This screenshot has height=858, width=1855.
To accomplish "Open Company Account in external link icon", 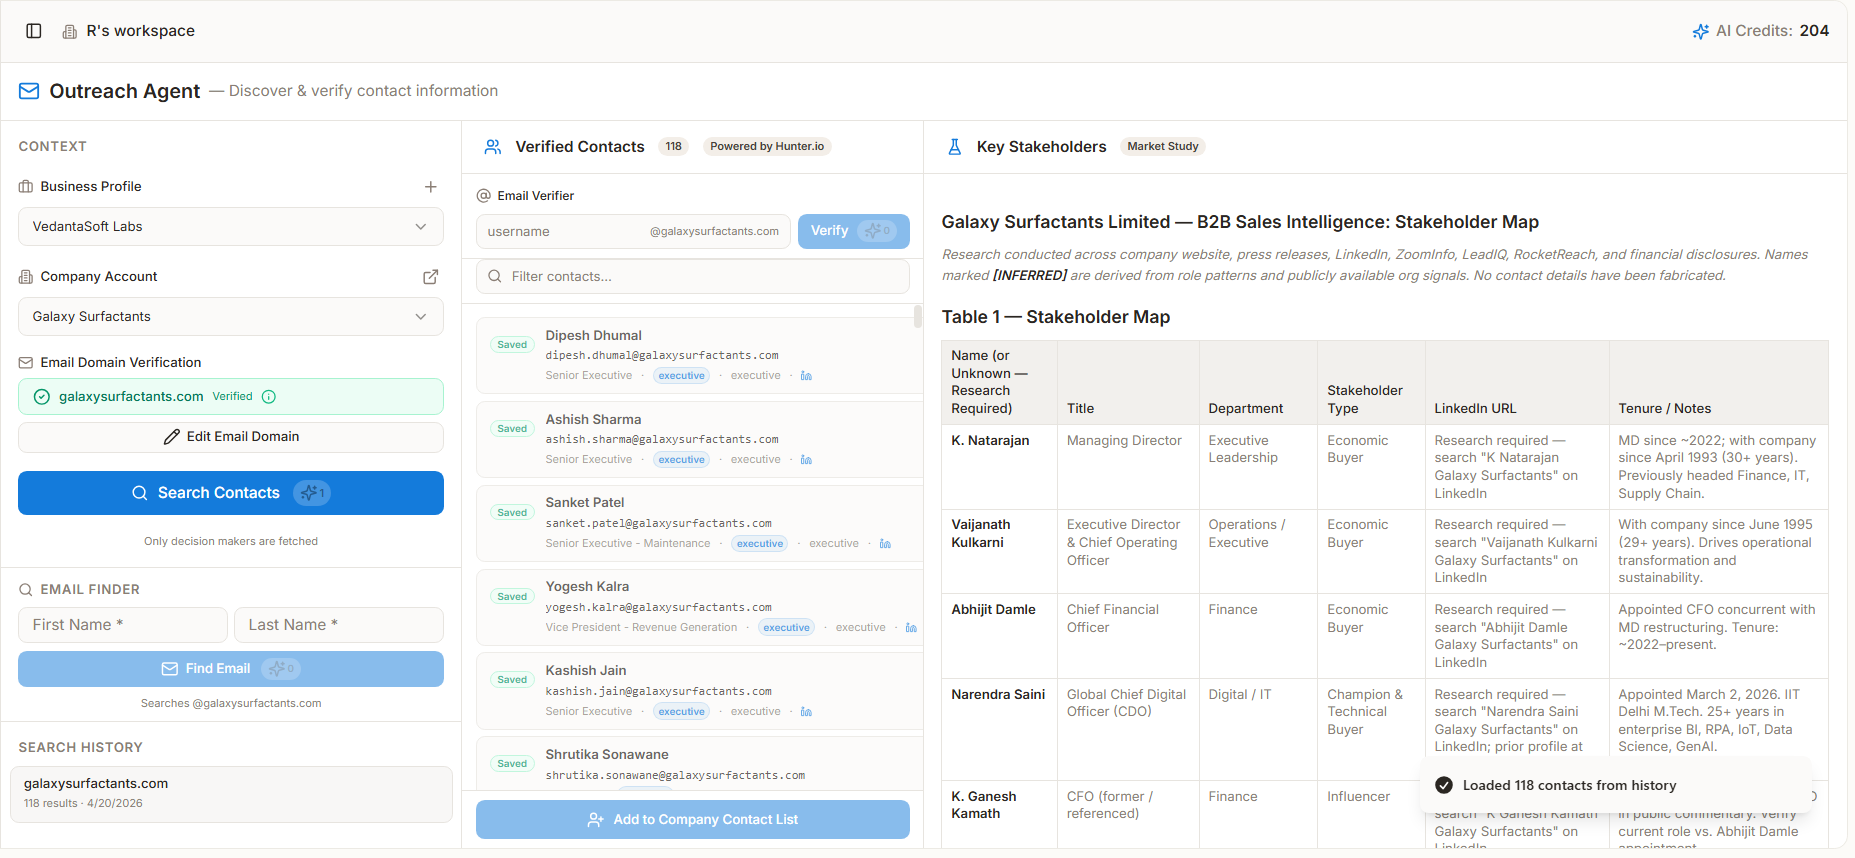I will [431, 277].
